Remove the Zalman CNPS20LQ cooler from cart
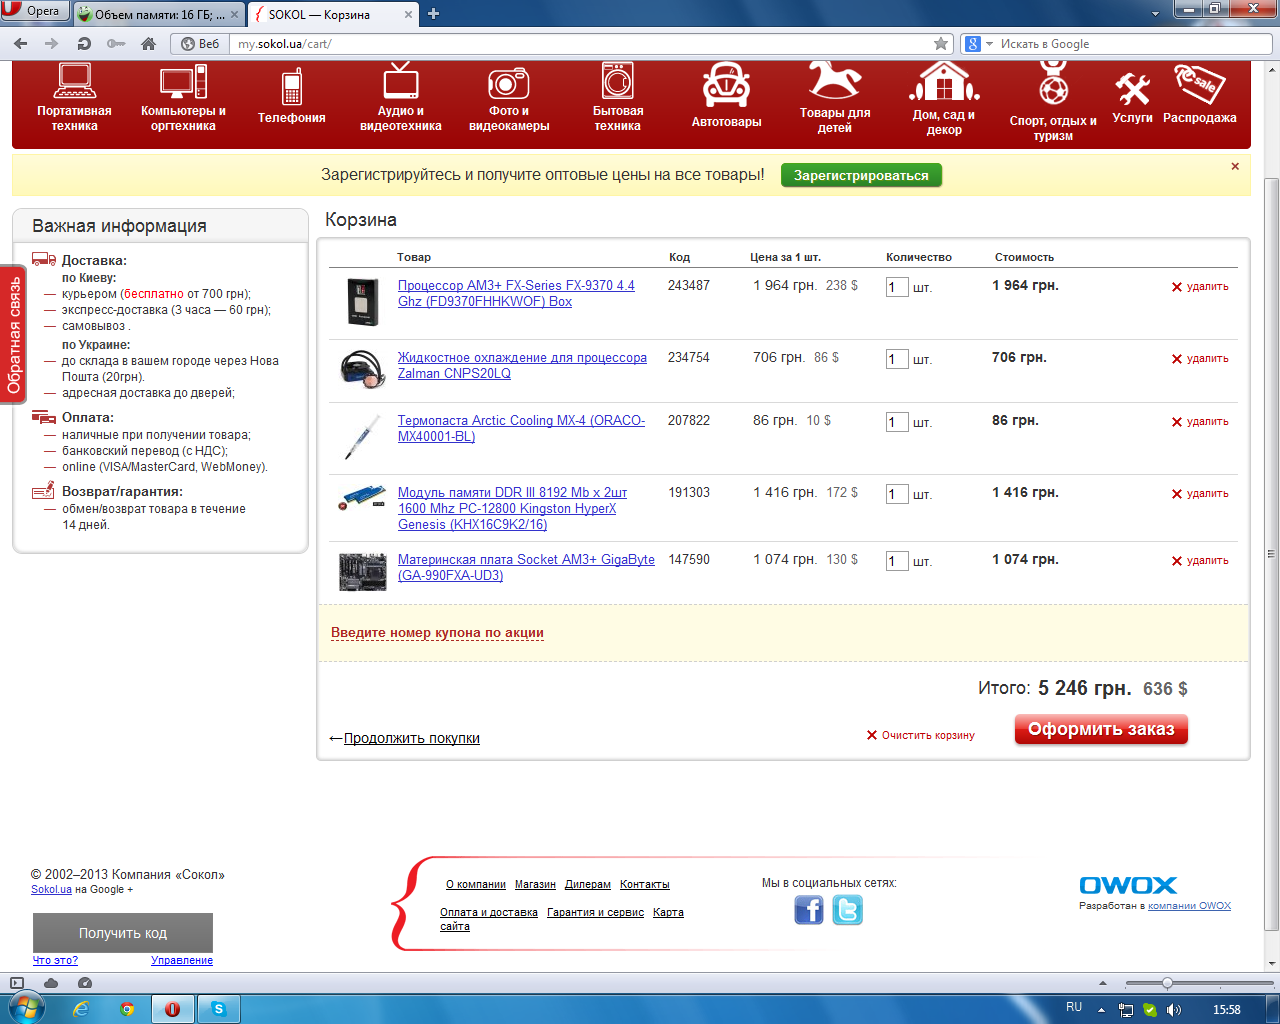 (1200, 359)
